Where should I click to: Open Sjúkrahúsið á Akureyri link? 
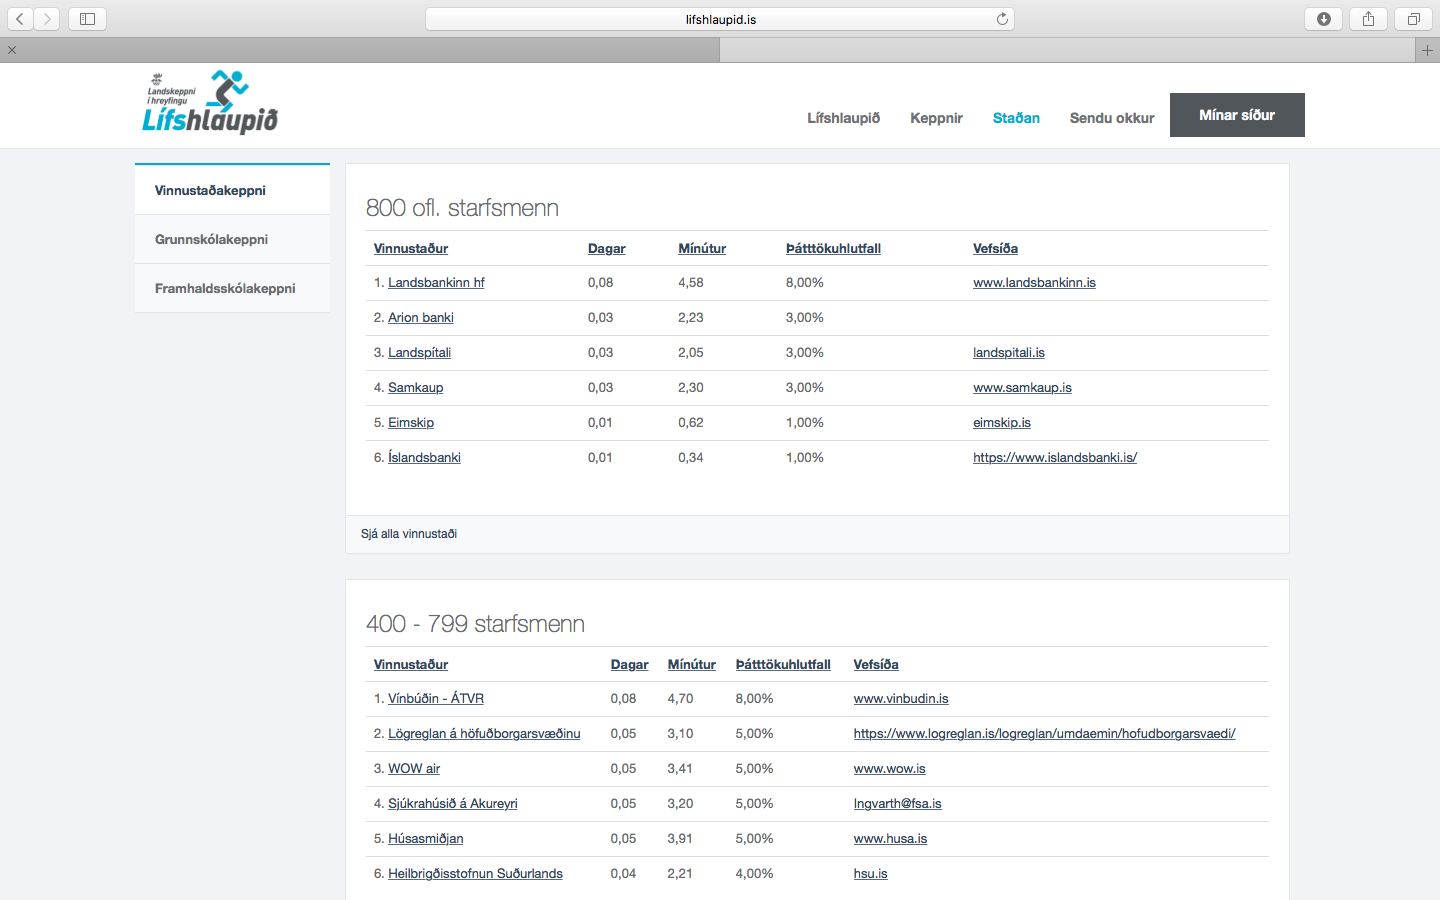453,804
